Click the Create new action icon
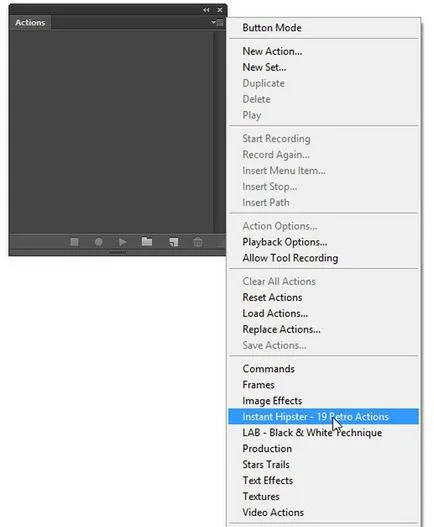 173,242
